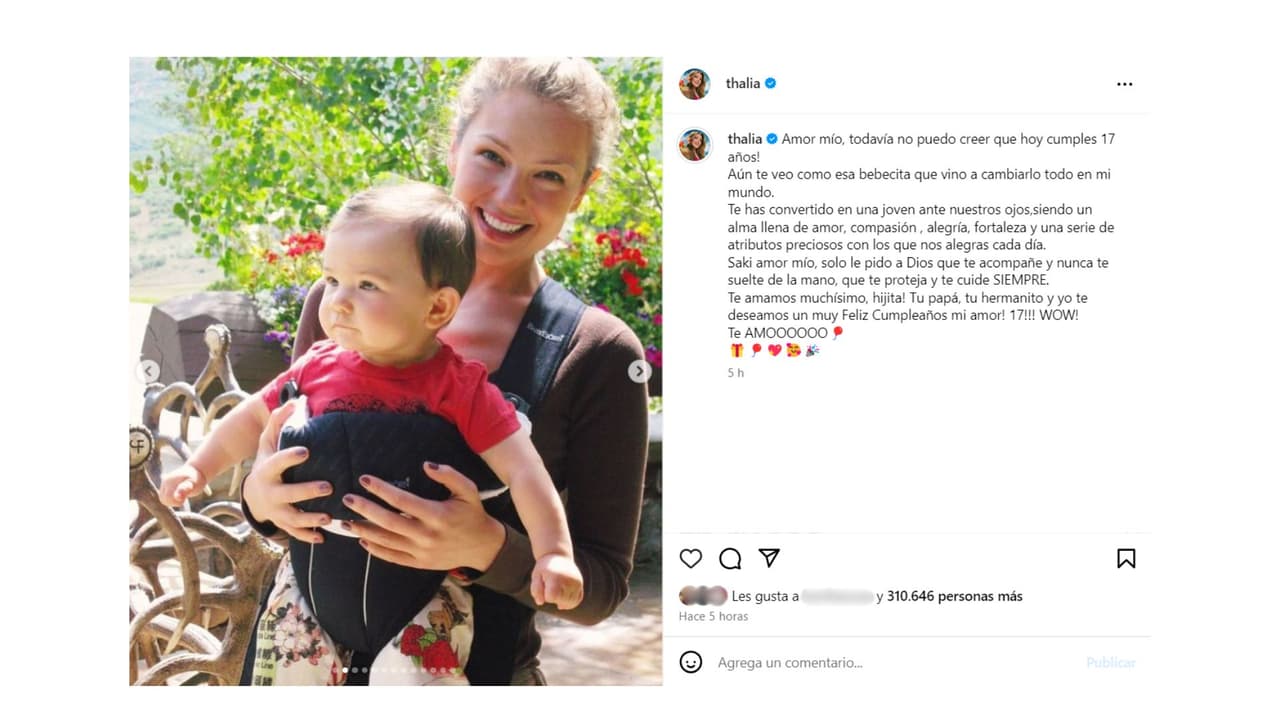Click the 'Hace 5 horas' timestamp
This screenshot has height=720, width=1280.
(x=713, y=617)
